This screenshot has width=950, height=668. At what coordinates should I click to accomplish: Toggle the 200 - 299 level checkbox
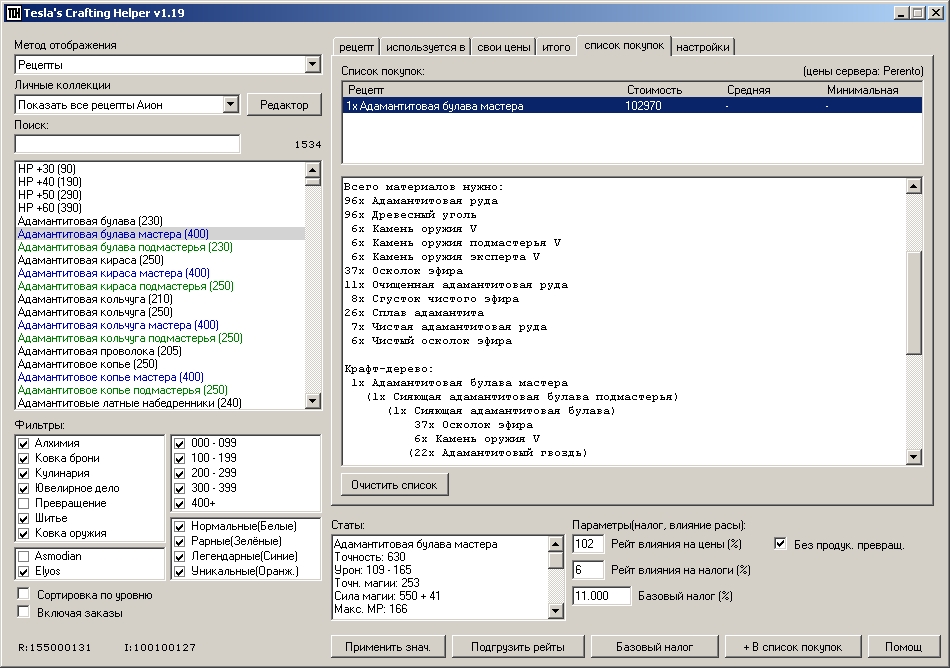coord(179,474)
